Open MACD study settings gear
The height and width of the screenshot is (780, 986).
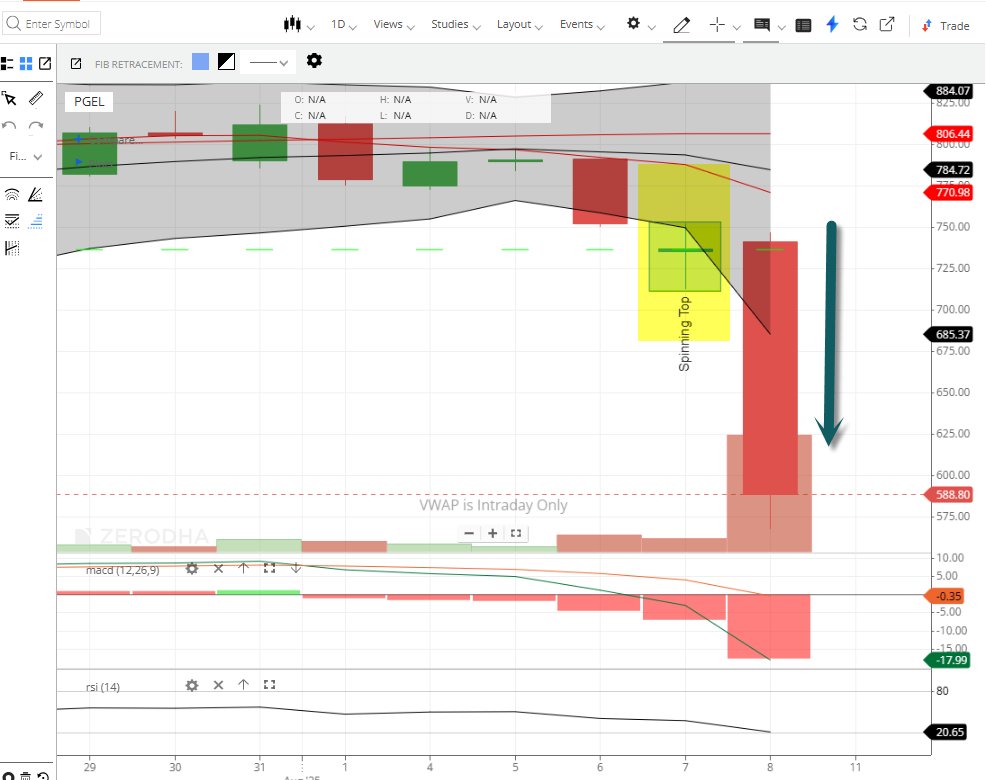[192, 569]
